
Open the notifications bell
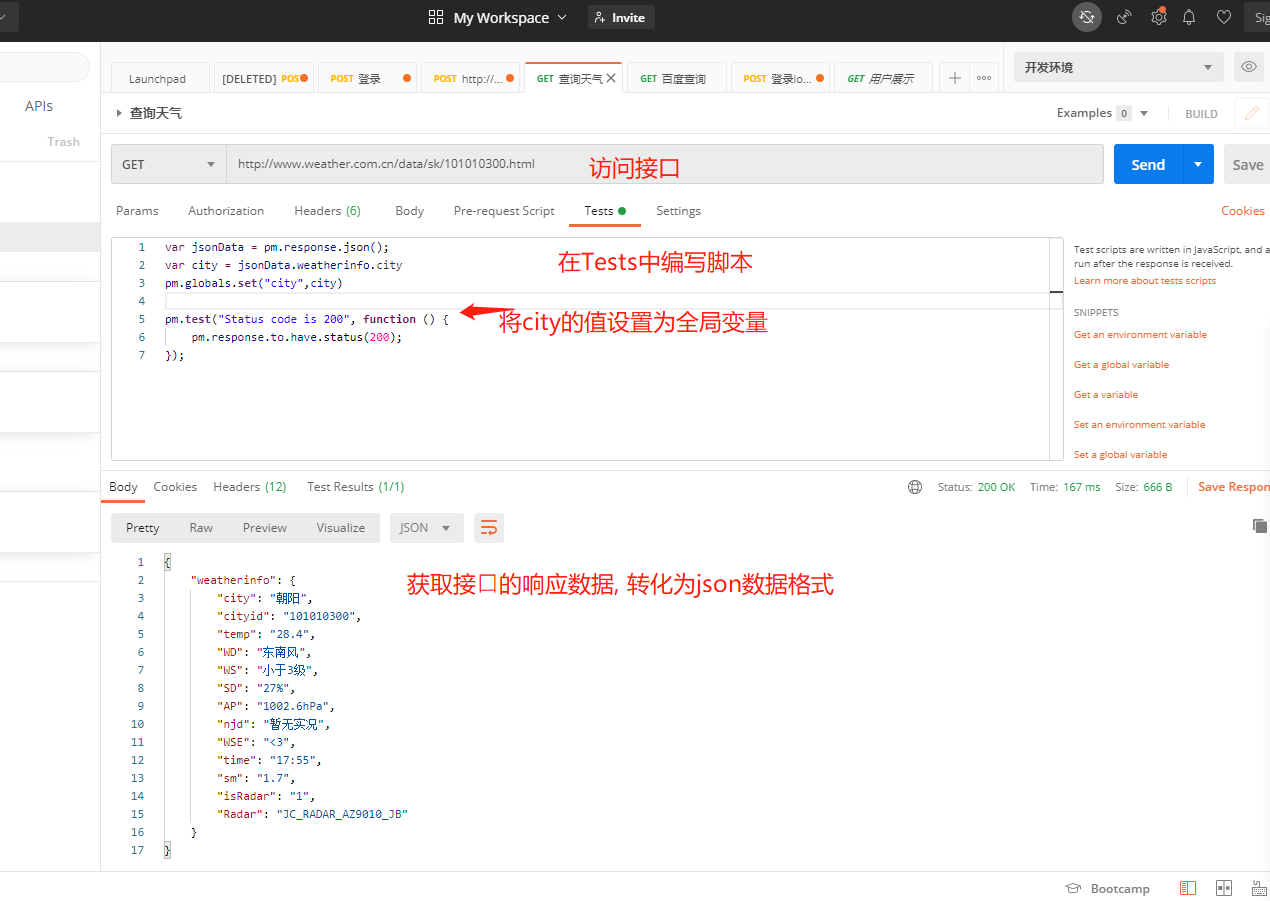pyautogui.click(x=1189, y=17)
